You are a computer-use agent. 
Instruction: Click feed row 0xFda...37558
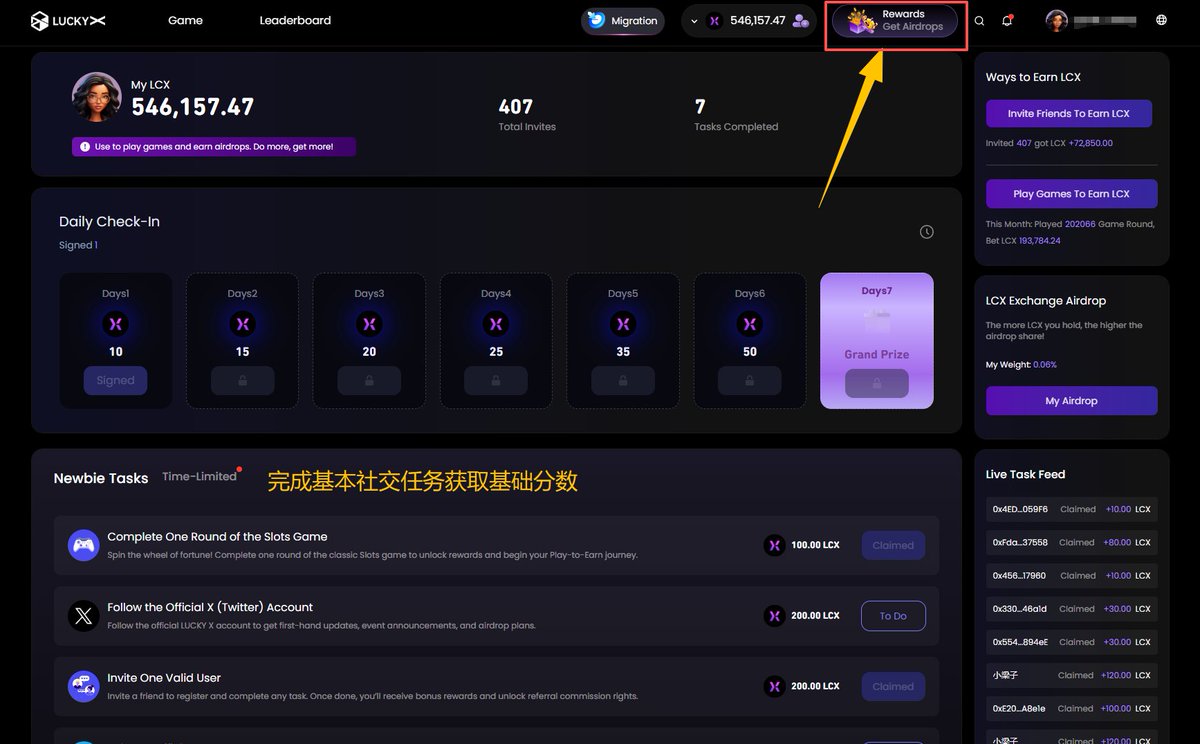[1072, 542]
